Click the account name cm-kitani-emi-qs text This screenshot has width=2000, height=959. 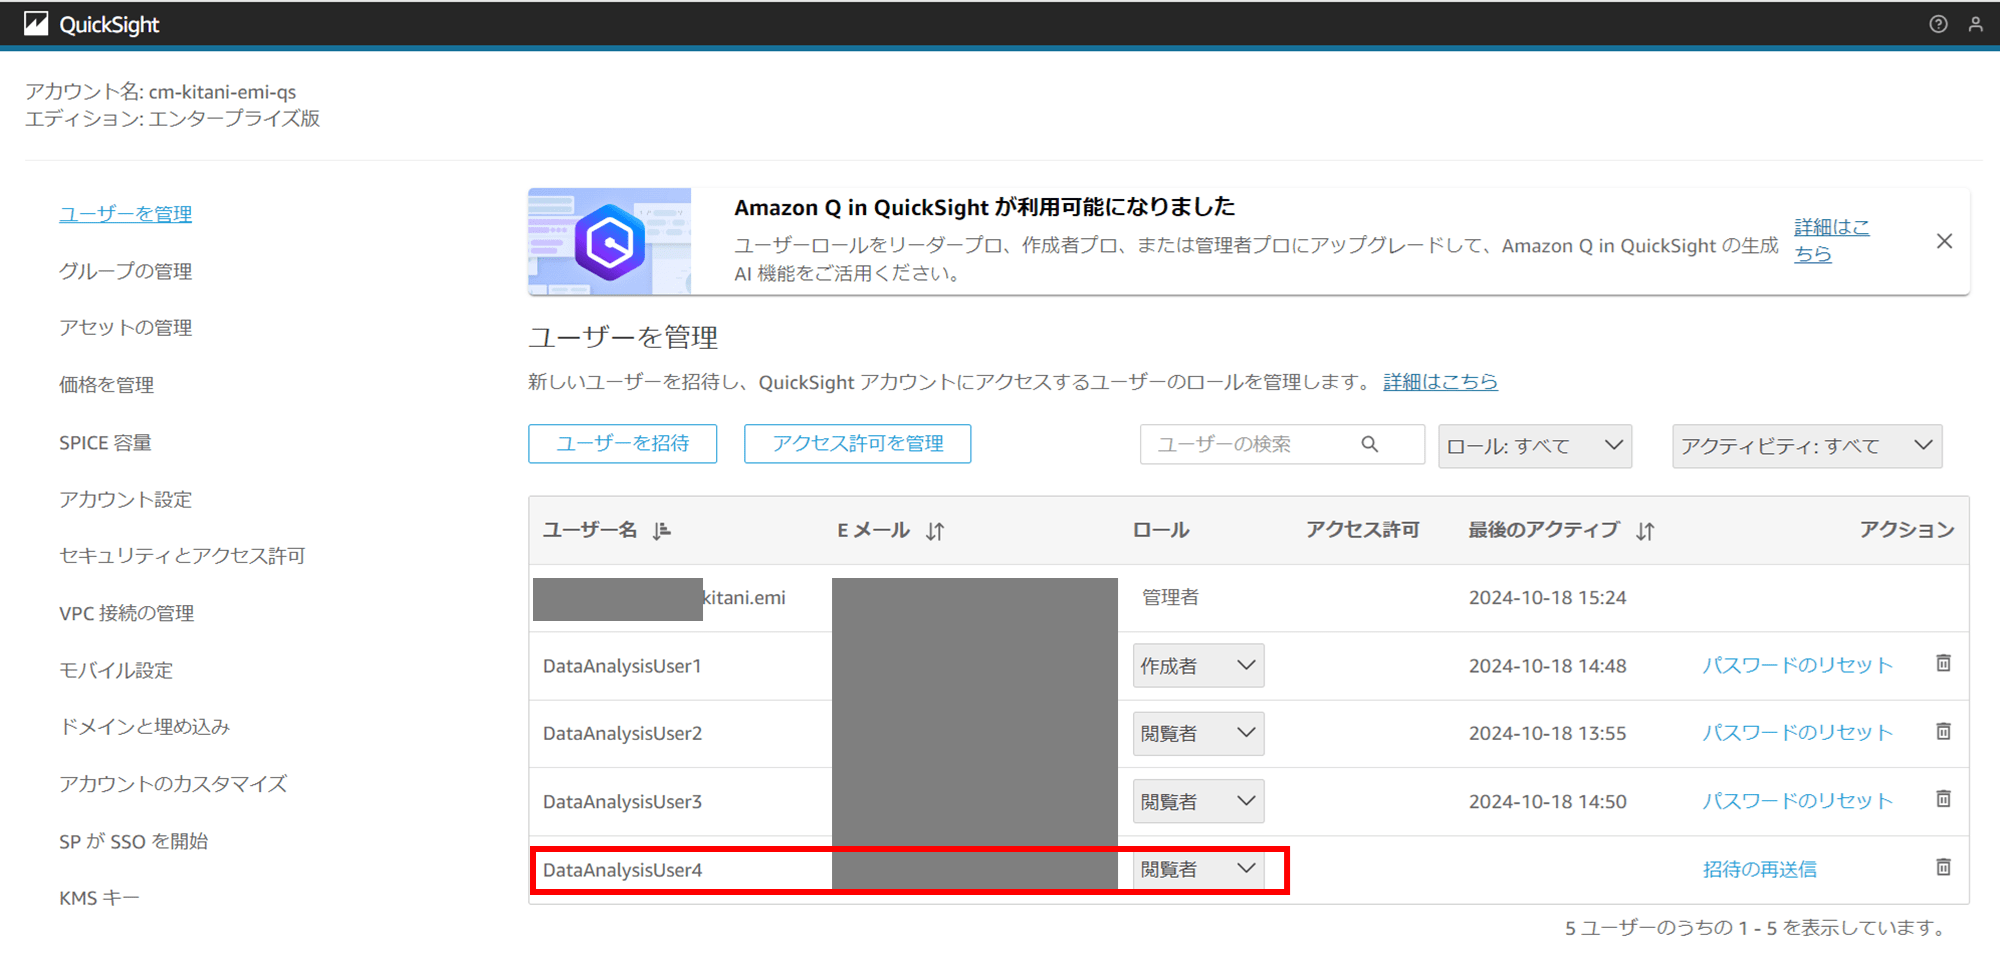pos(222,92)
